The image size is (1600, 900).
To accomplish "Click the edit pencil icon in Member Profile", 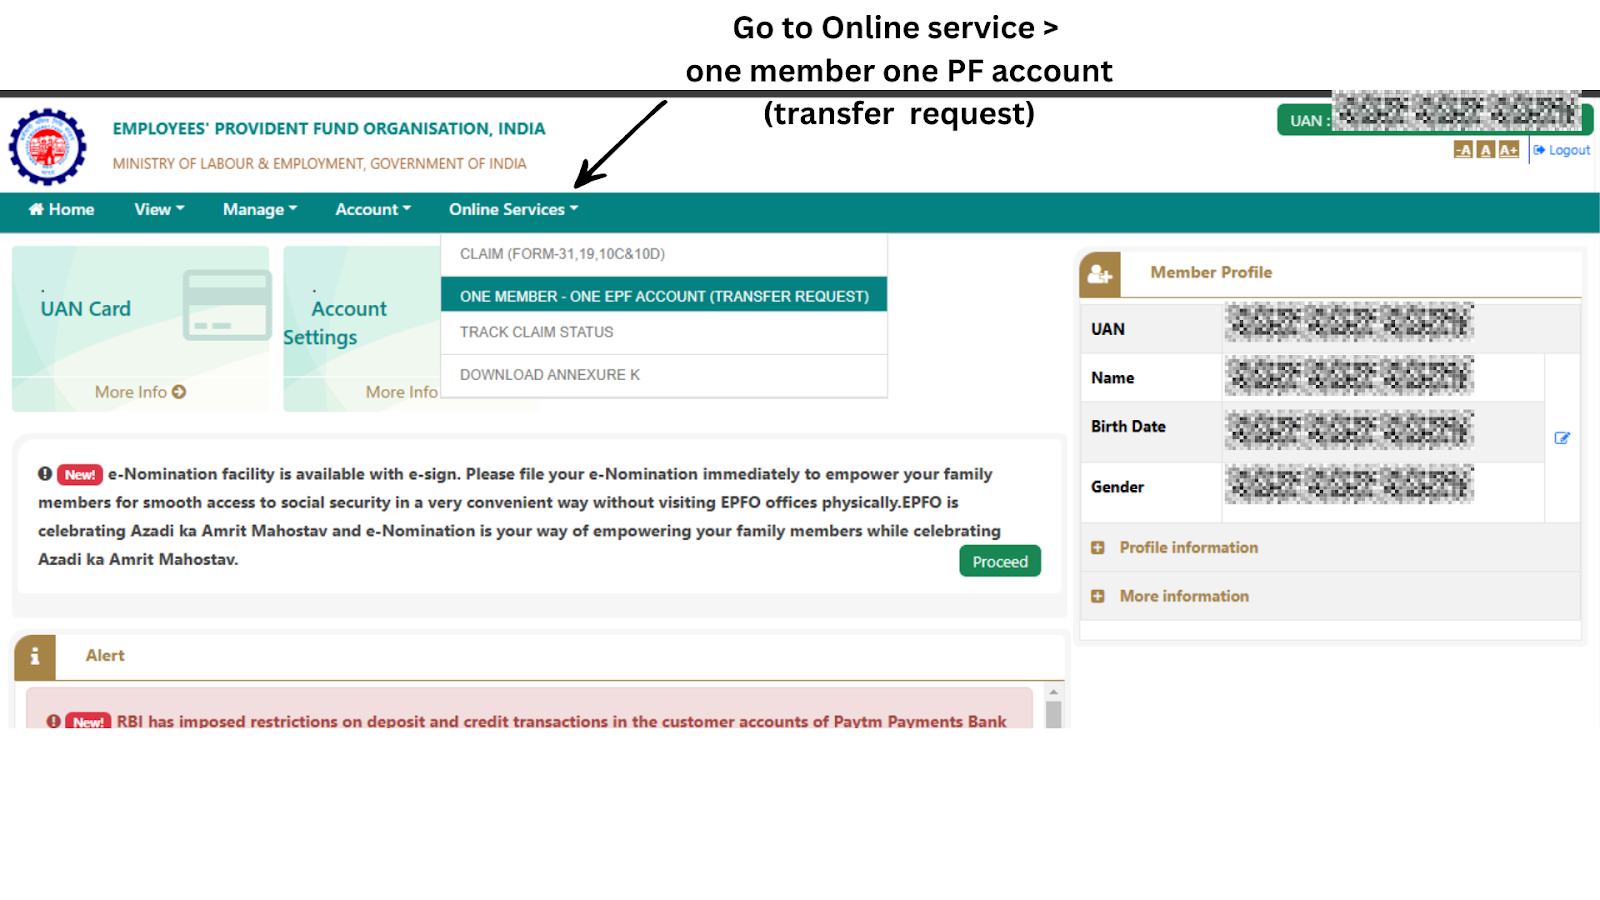I will coord(1562,437).
